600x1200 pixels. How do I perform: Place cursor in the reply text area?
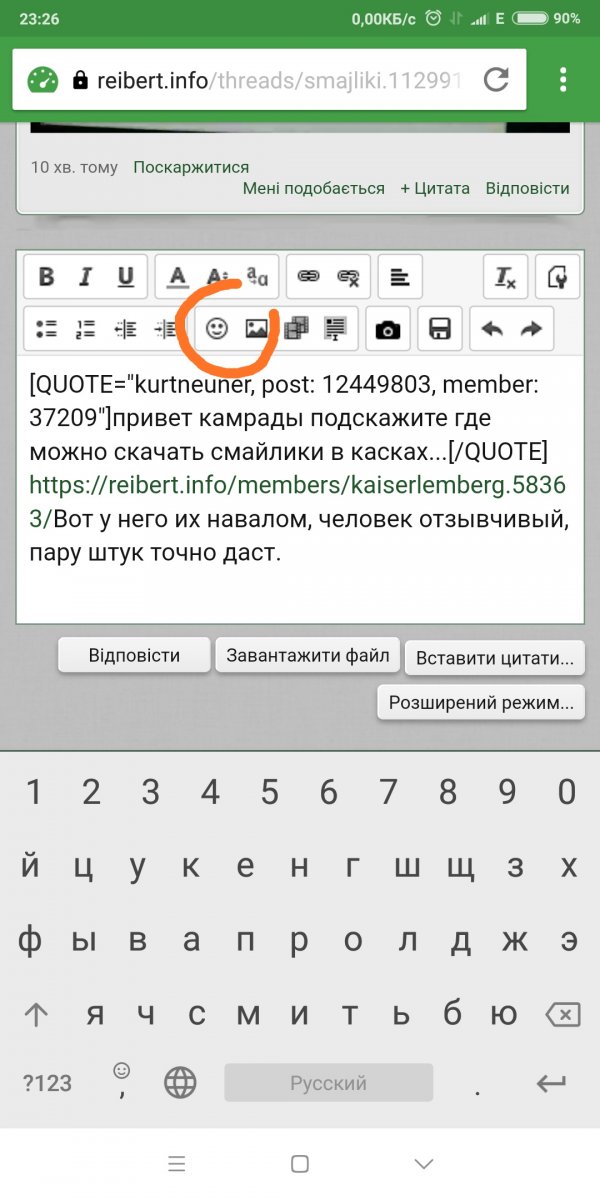[x=300, y=489]
